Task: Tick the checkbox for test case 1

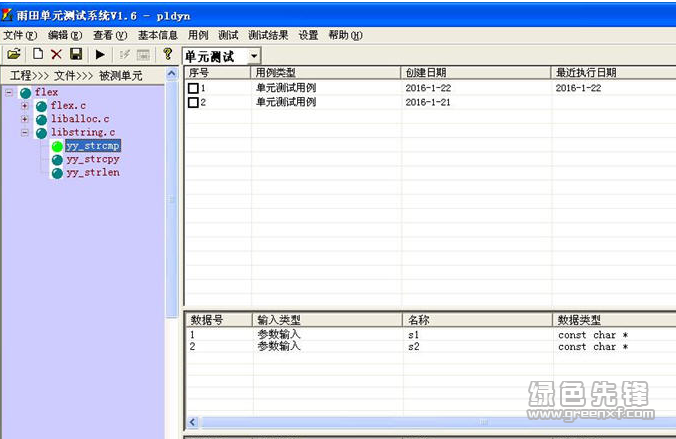Action: click(x=194, y=88)
